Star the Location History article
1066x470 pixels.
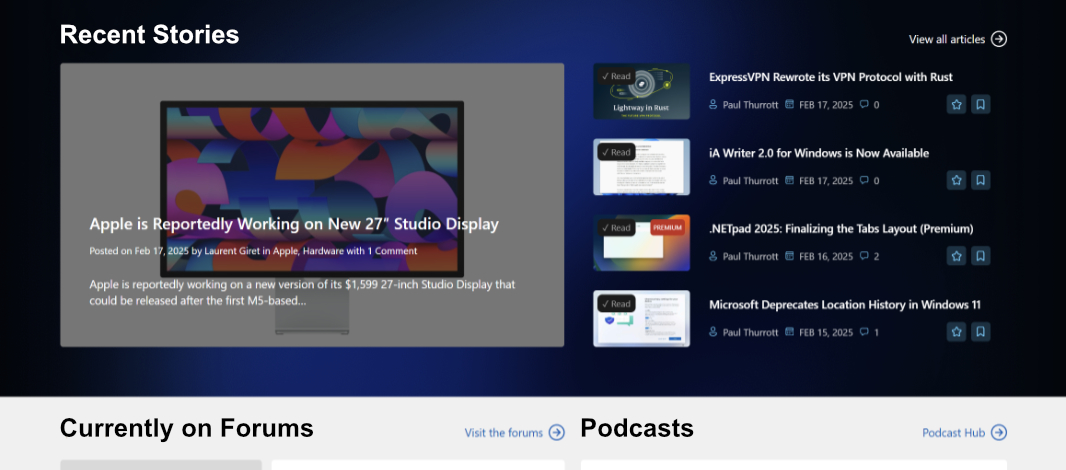click(957, 332)
